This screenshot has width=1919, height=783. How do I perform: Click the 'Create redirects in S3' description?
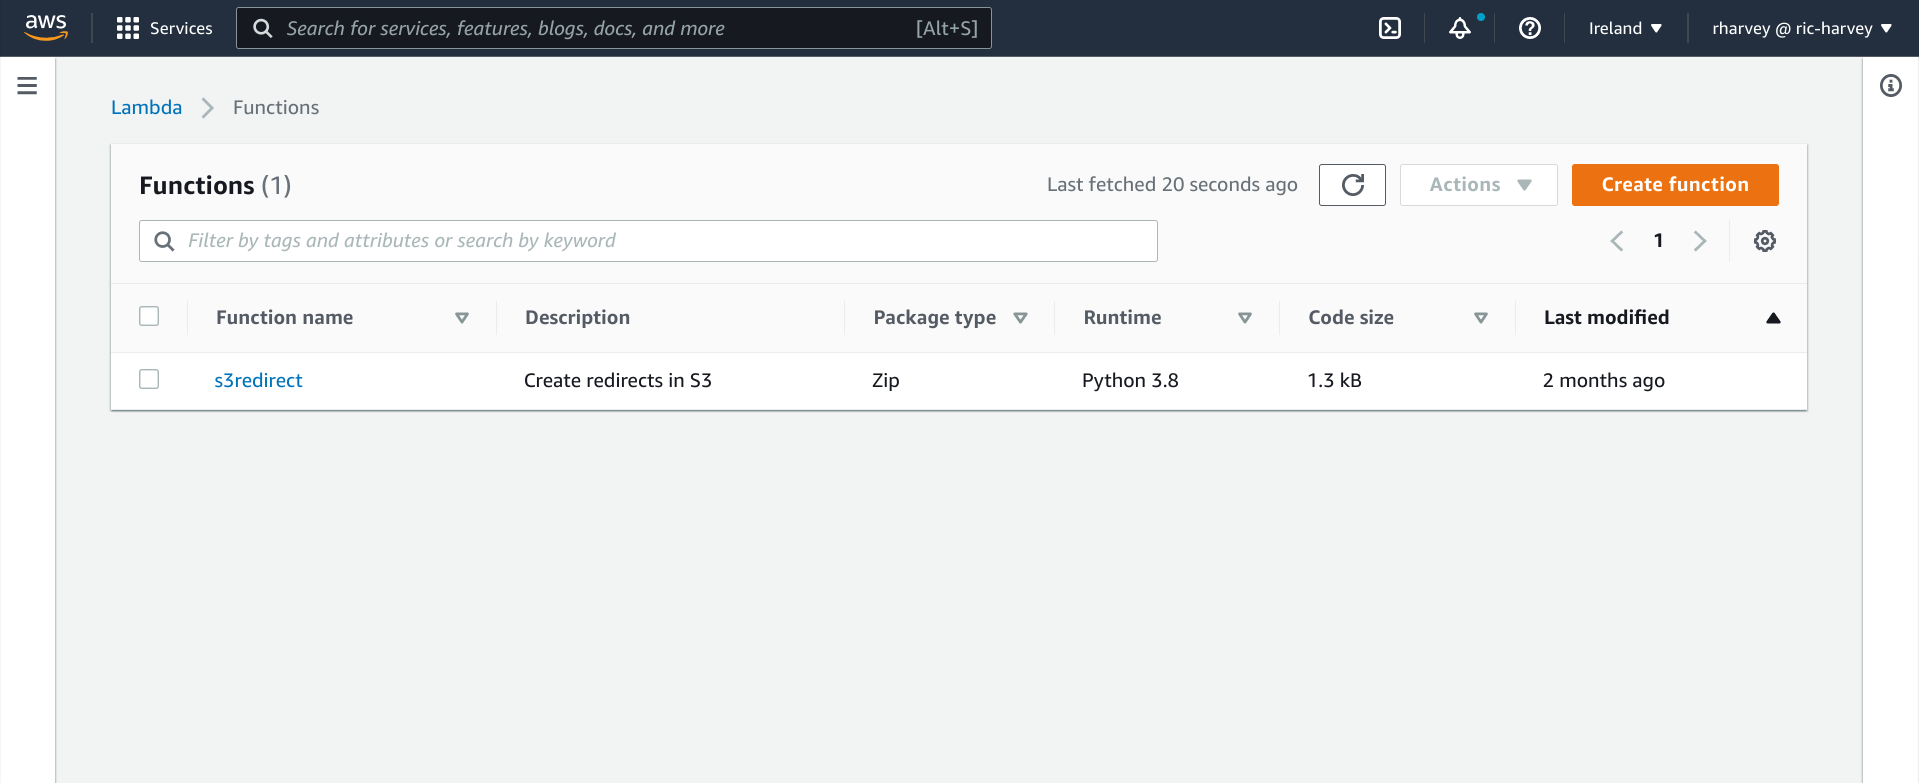[618, 380]
